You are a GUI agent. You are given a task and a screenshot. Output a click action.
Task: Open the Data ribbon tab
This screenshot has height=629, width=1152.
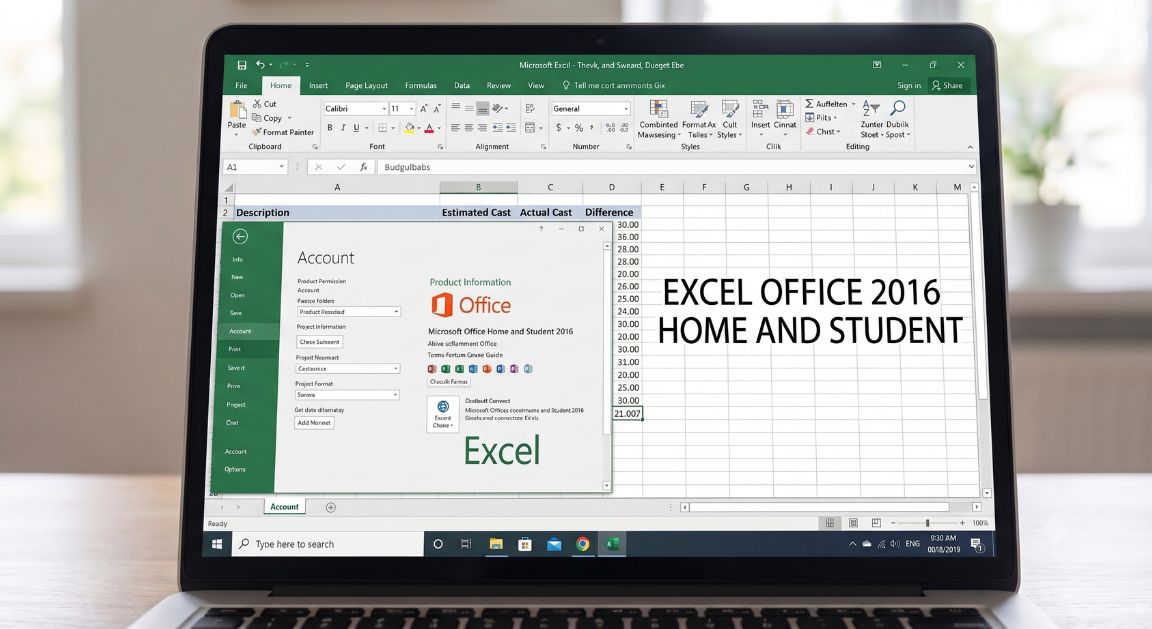pyautogui.click(x=461, y=85)
